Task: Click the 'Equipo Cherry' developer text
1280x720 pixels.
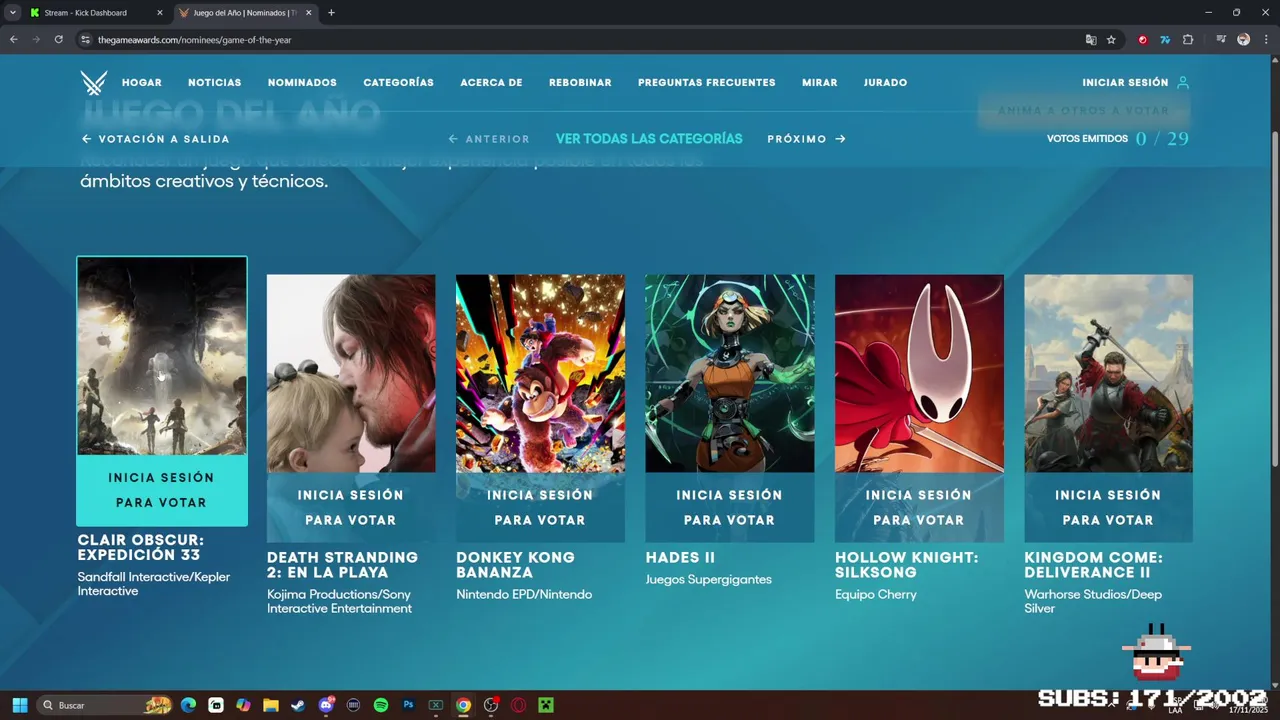Action: [876, 594]
